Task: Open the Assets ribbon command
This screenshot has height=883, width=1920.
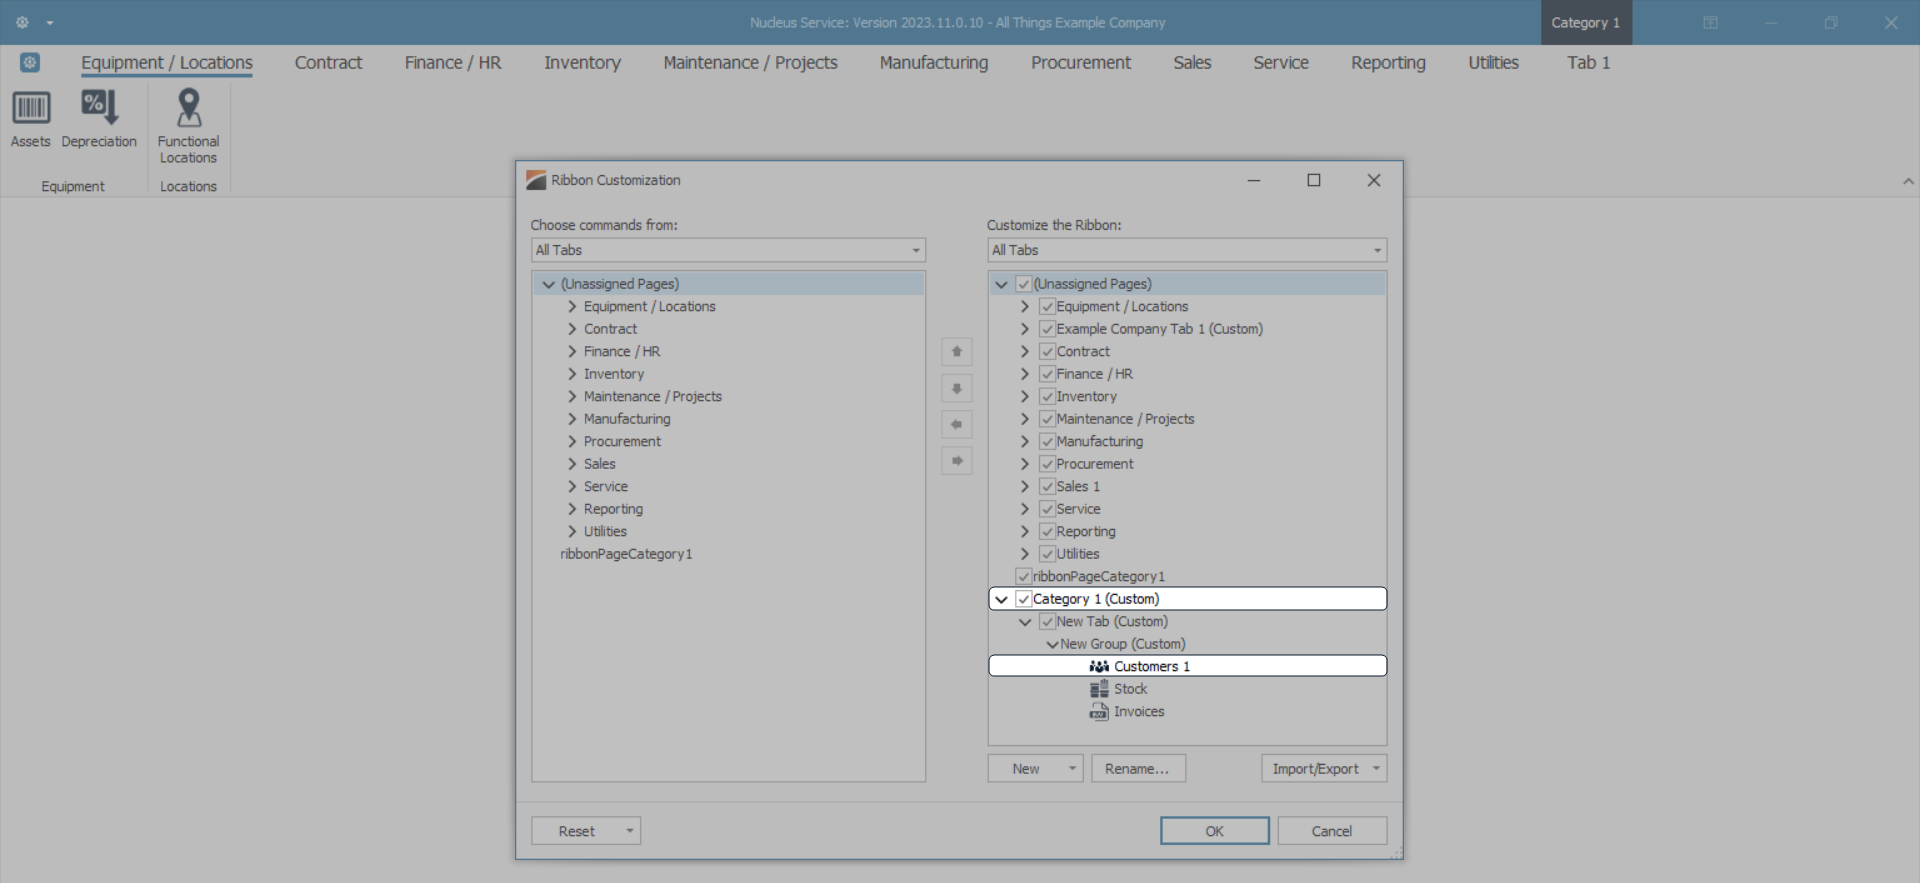Action: [x=31, y=119]
